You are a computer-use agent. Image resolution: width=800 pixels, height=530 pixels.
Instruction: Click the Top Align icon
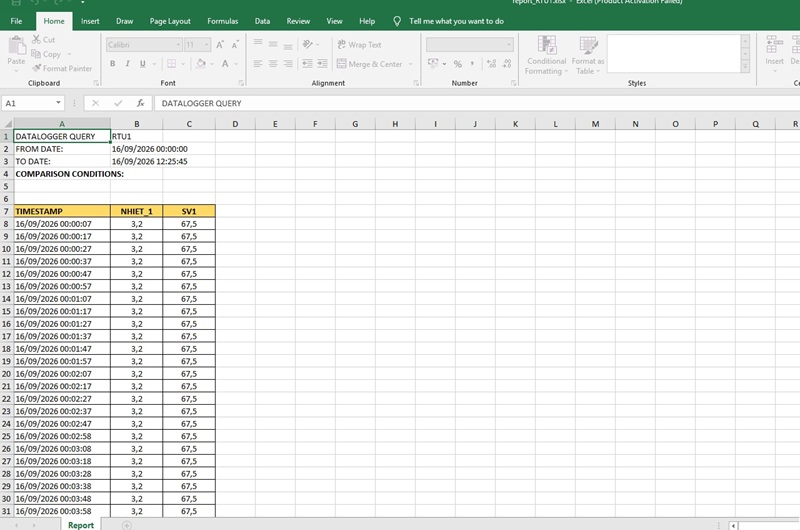tap(258, 44)
